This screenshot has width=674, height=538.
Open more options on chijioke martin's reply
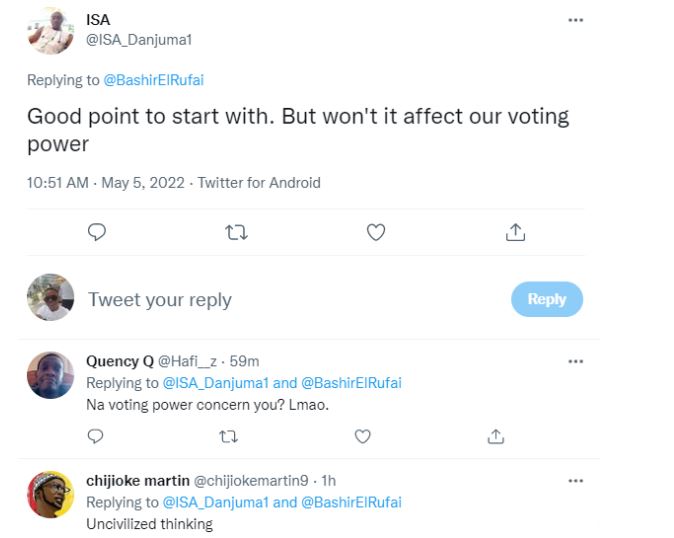pos(575,481)
